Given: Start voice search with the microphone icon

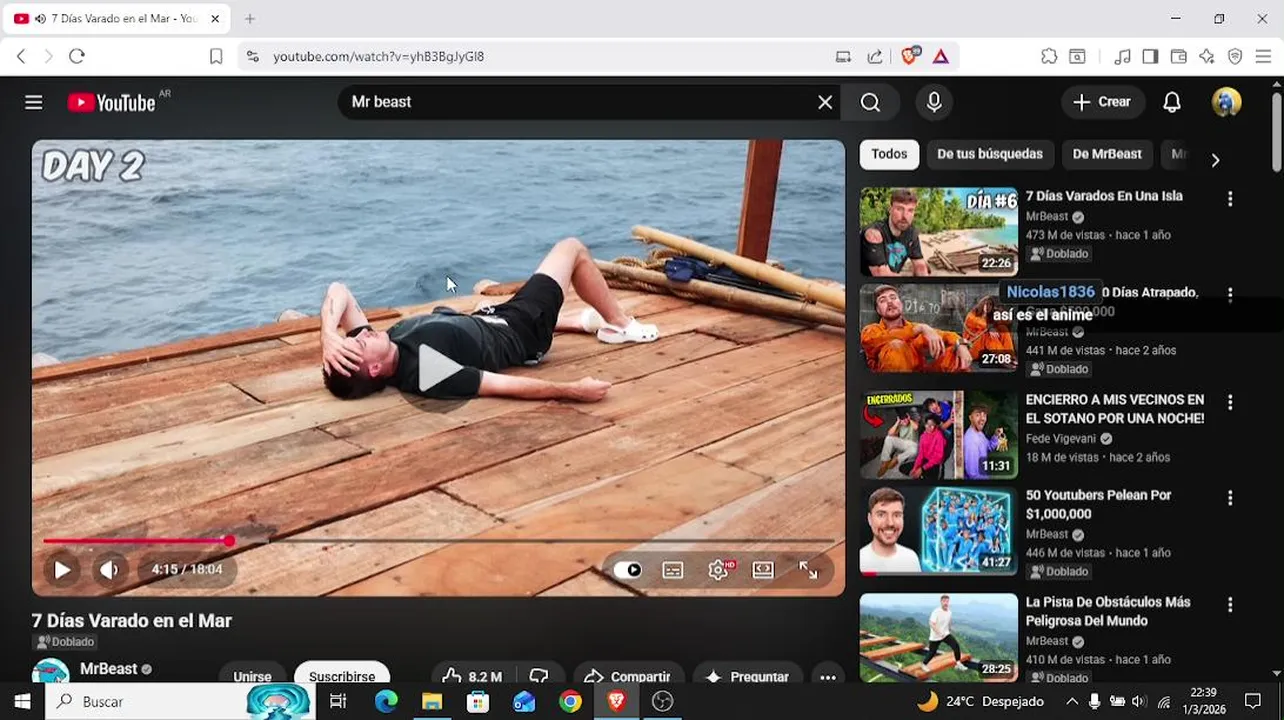Looking at the screenshot, I should (x=934, y=102).
